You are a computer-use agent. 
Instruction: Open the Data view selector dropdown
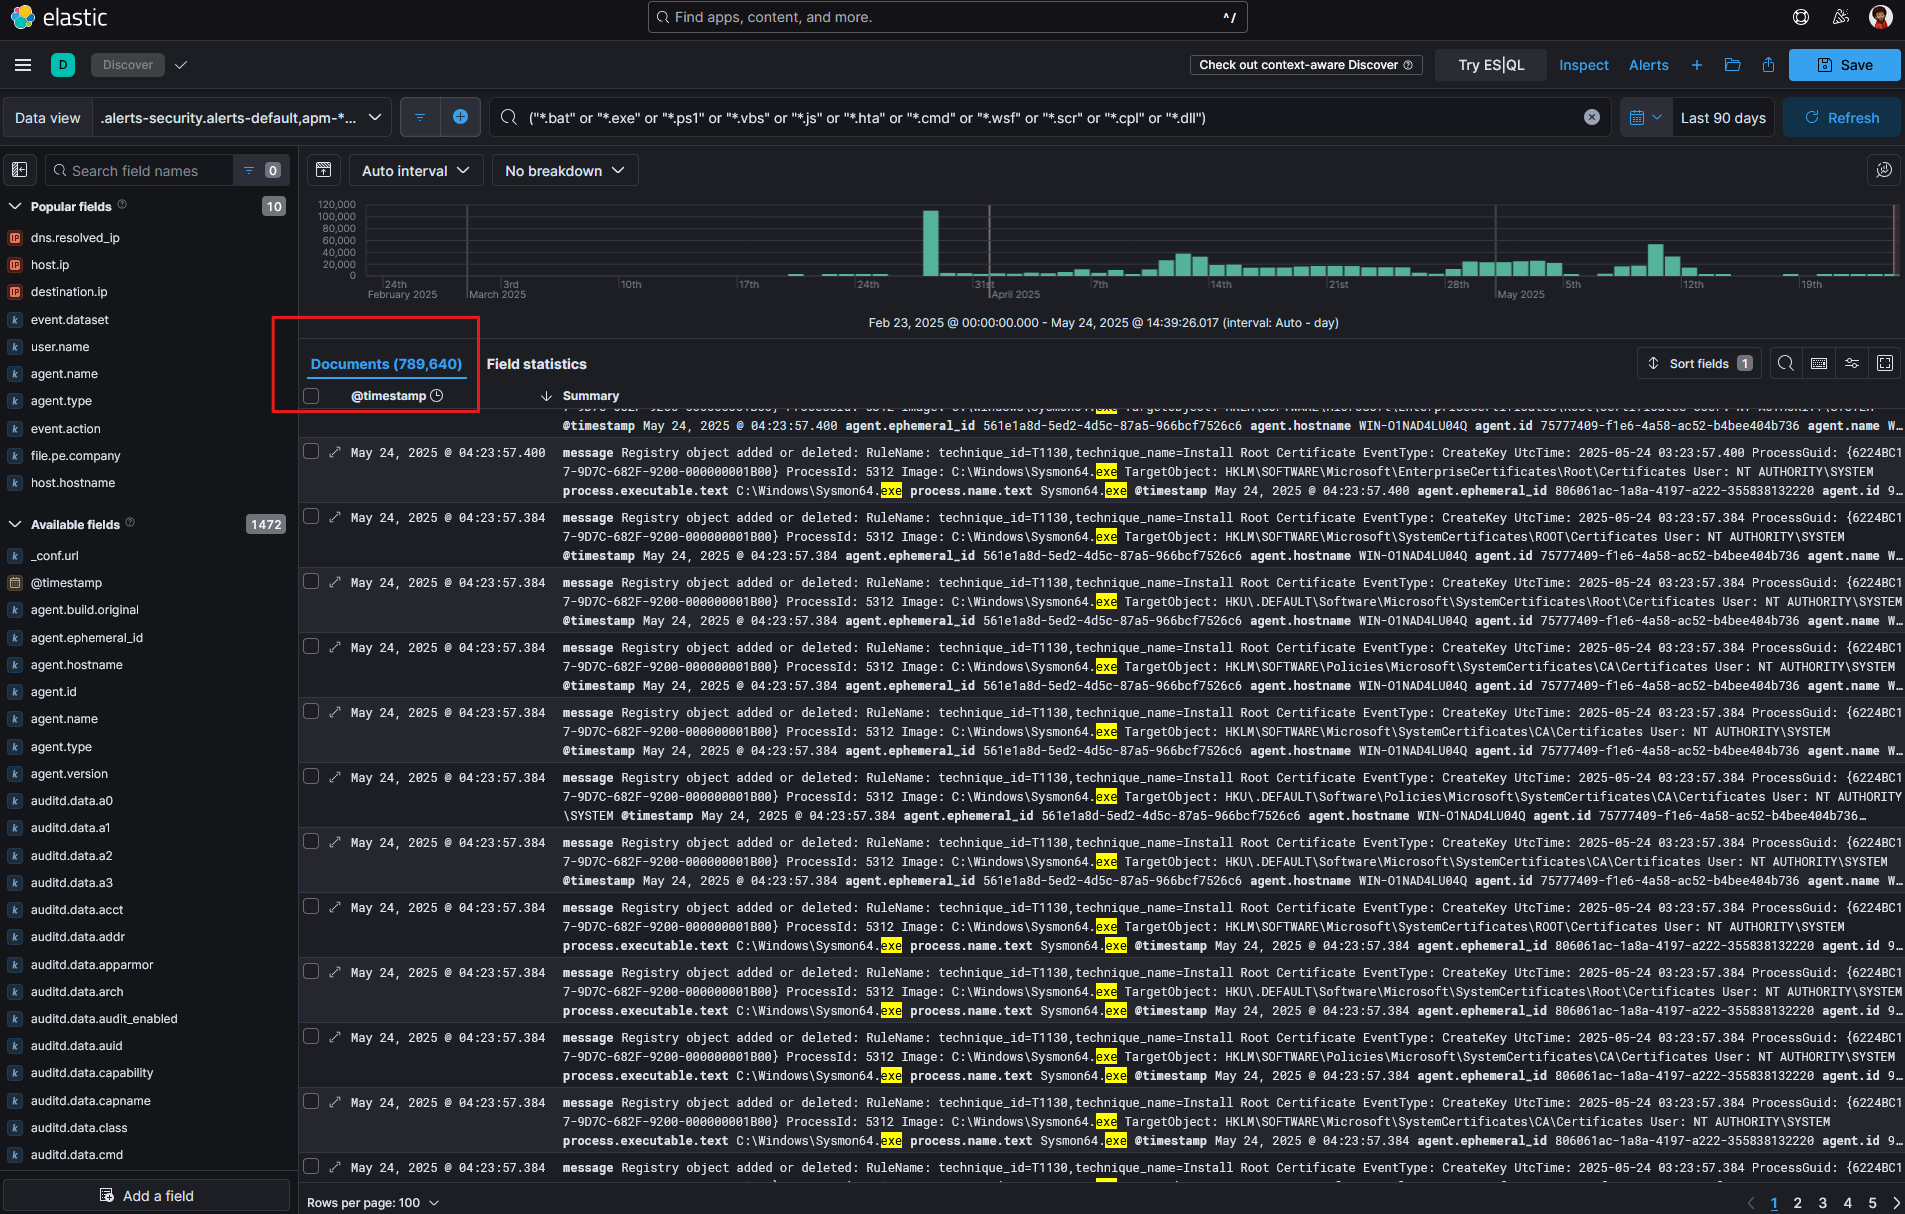(x=241, y=117)
